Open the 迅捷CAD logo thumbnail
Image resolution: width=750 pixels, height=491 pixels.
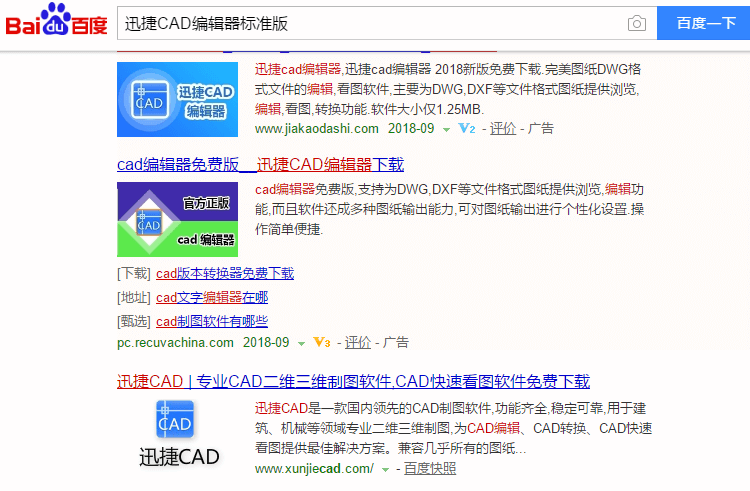click(x=178, y=434)
